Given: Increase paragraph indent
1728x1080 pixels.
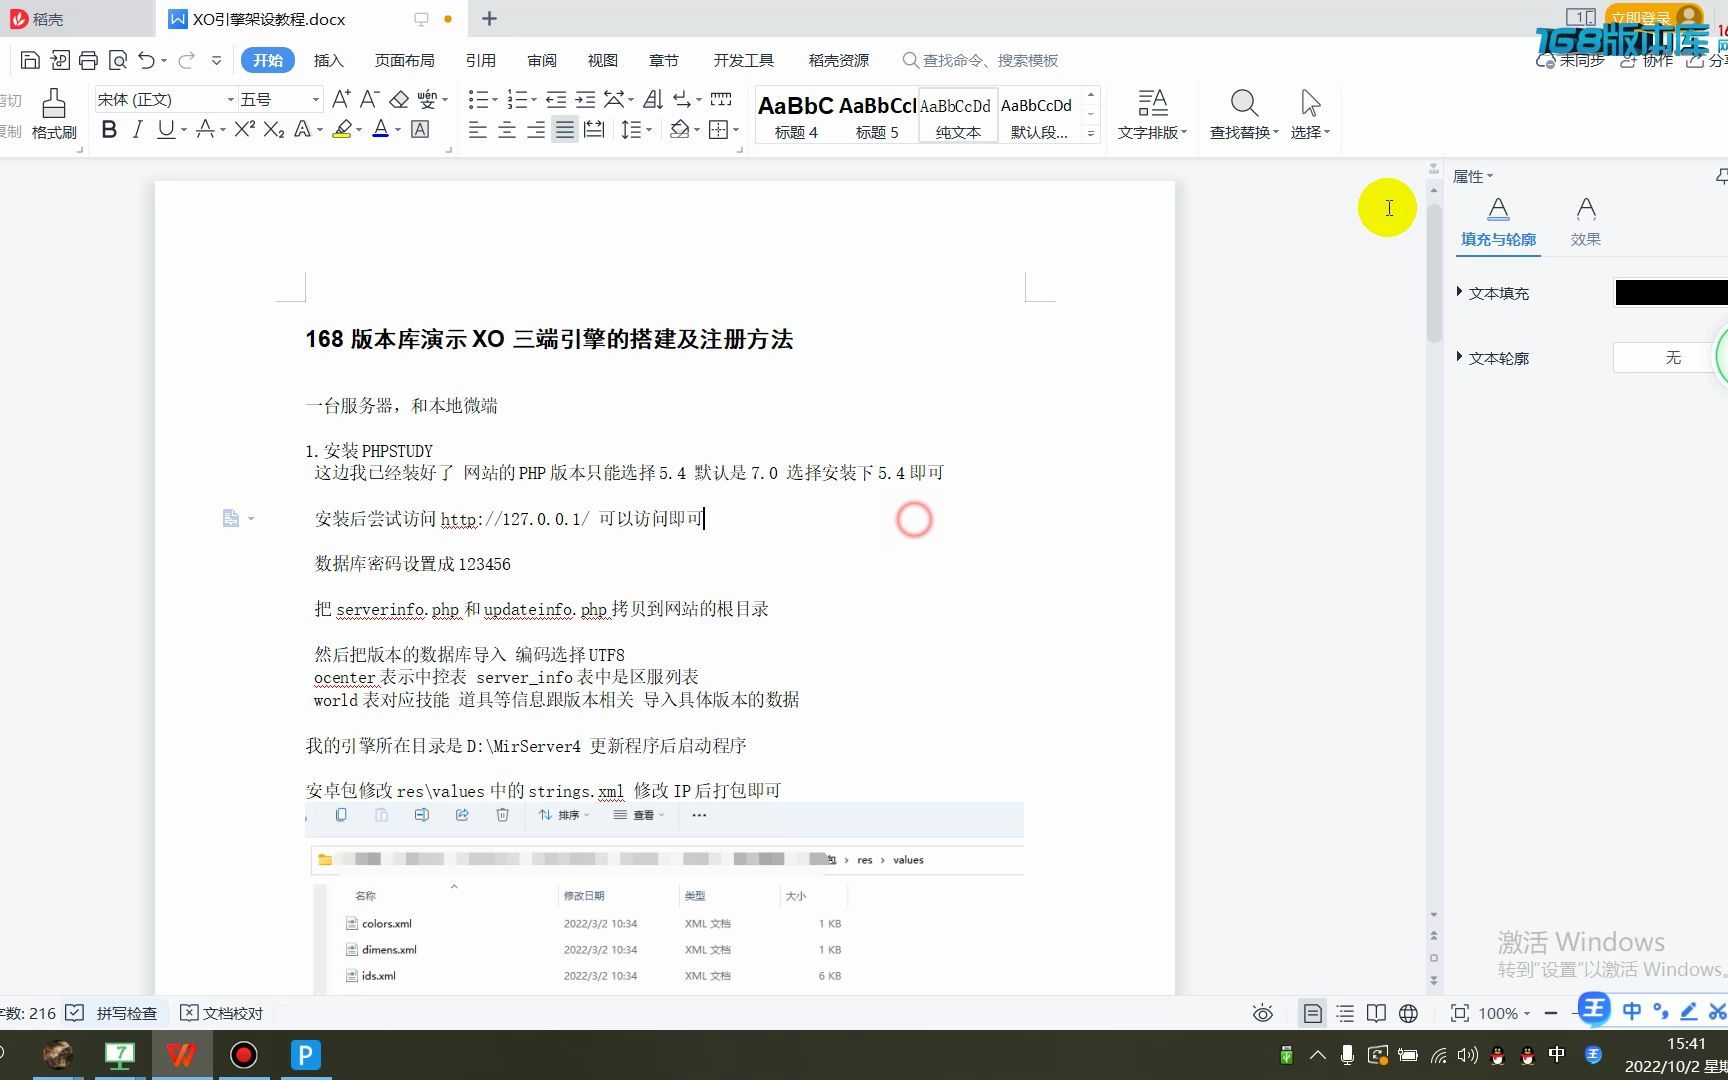Looking at the screenshot, I should (x=585, y=99).
